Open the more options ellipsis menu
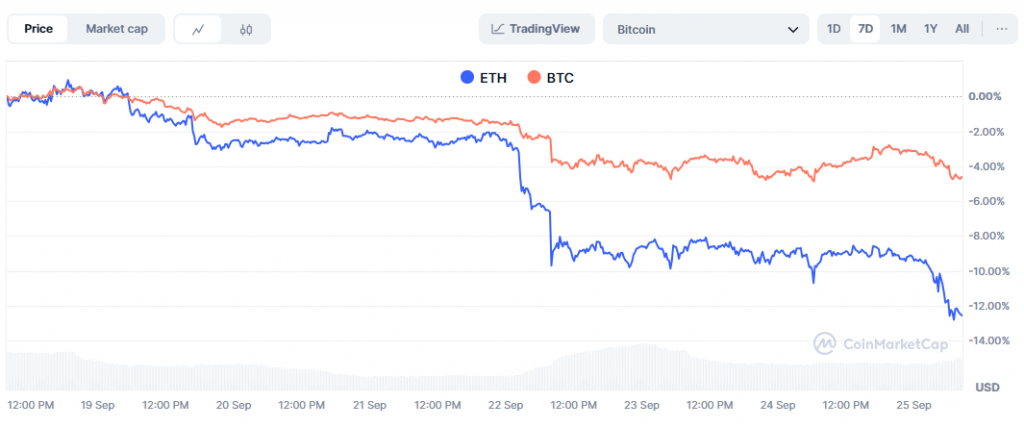The width and height of the screenshot is (1024, 428). point(1001,29)
